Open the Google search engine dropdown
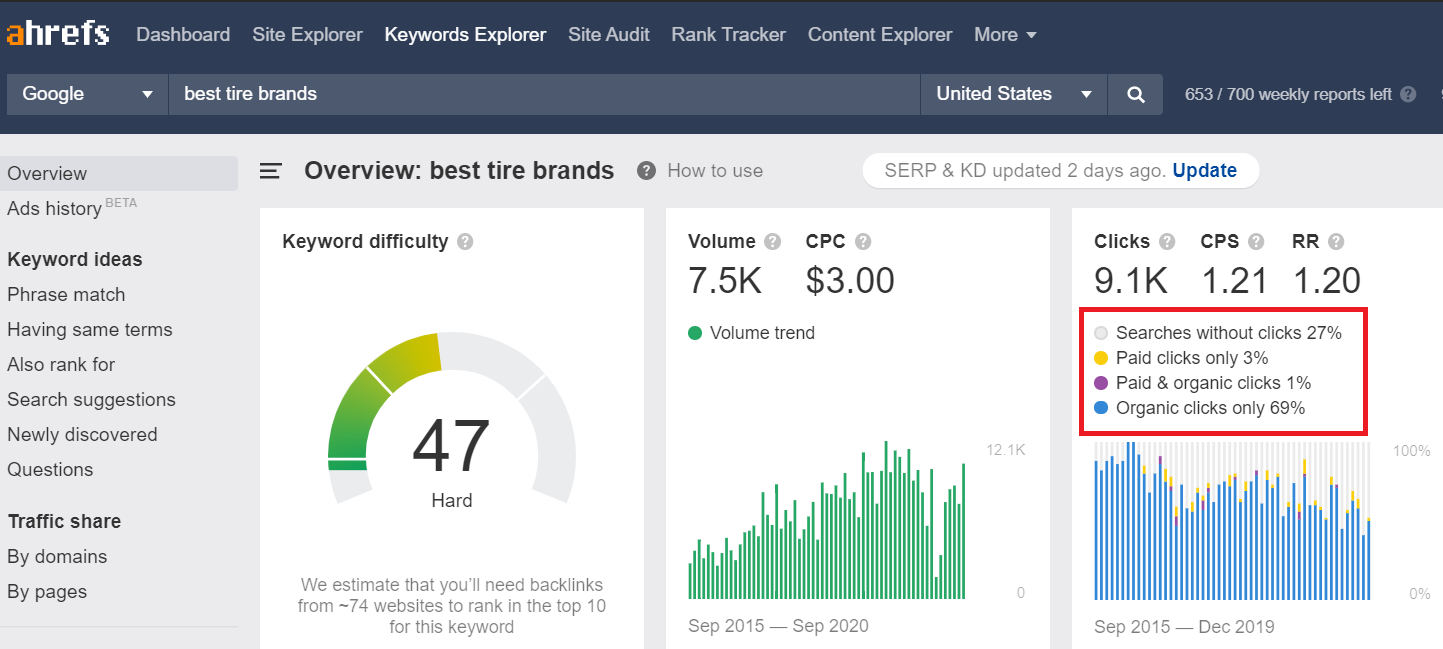This screenshot has width=1443, height=649. (x=86, y=94)
